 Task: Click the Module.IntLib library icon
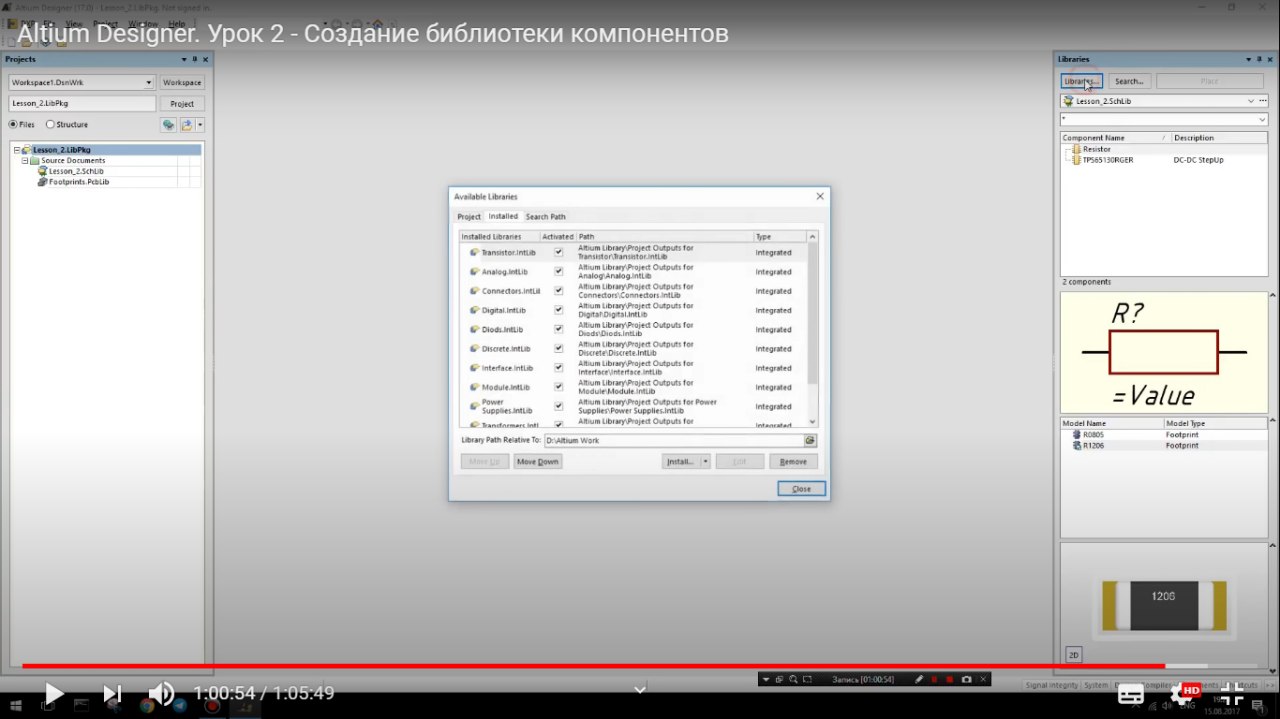pos(474,387)
